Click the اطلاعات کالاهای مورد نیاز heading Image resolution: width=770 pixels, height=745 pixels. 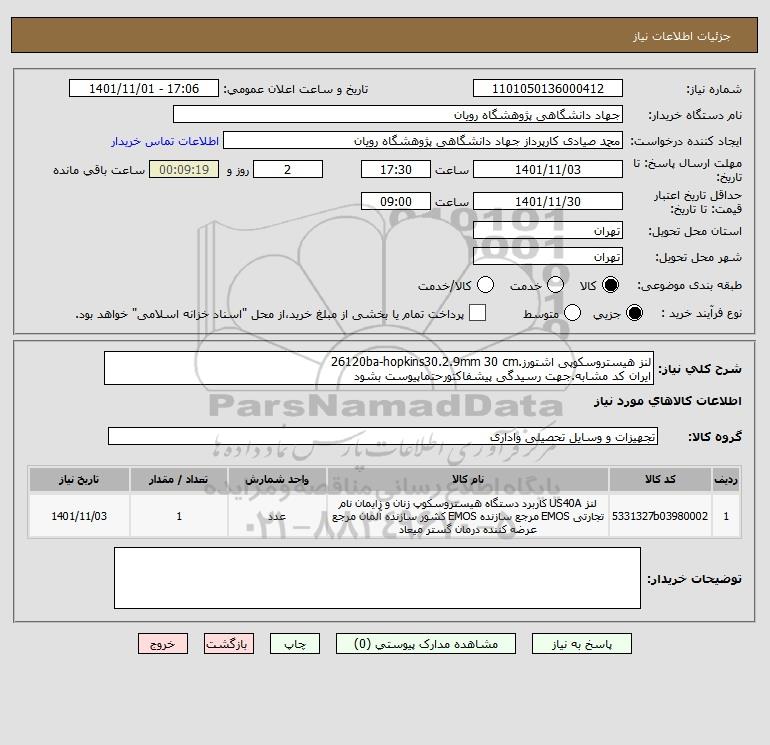pos(668,401)
